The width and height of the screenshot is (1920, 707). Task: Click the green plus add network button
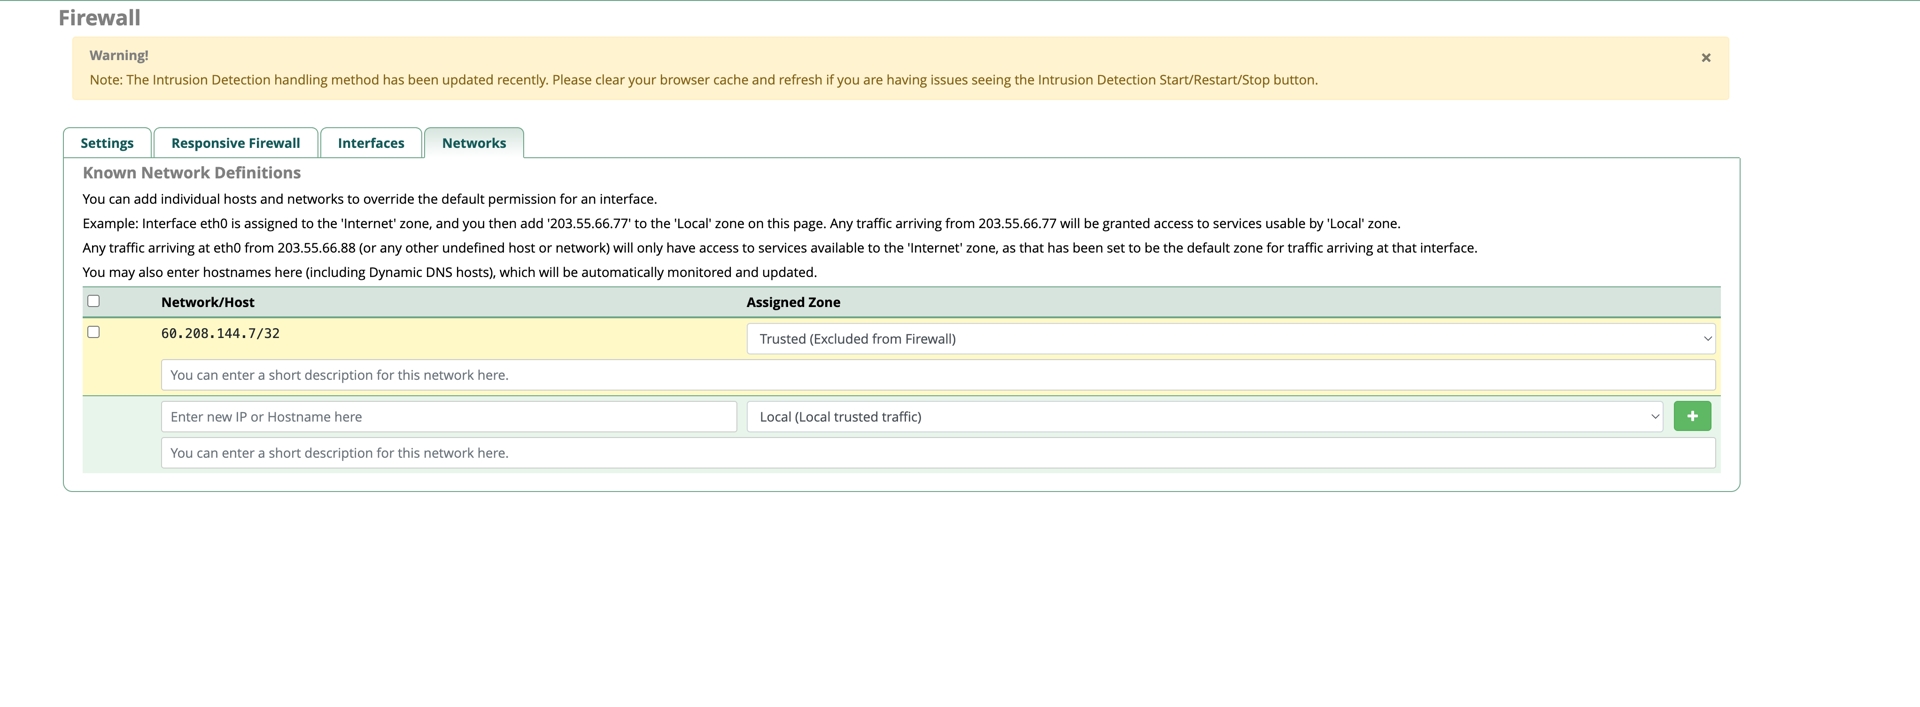(1691, 416)
